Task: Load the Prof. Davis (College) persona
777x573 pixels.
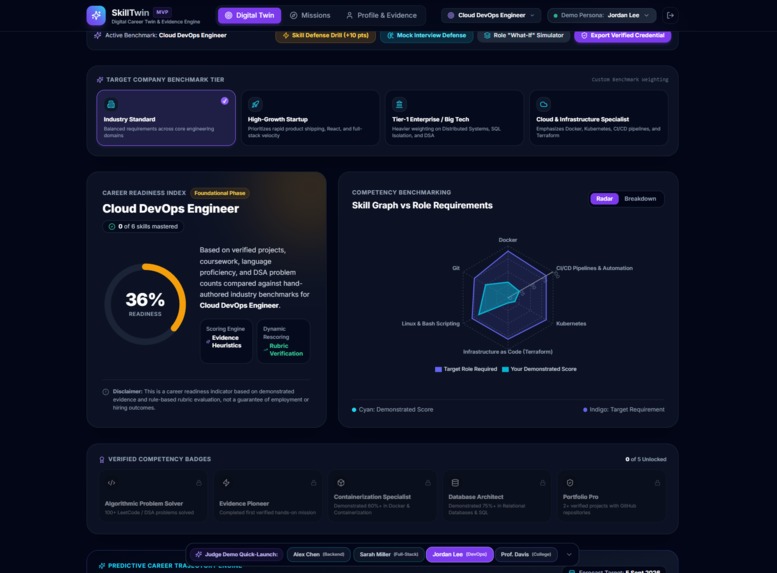Action: [526, 554]
